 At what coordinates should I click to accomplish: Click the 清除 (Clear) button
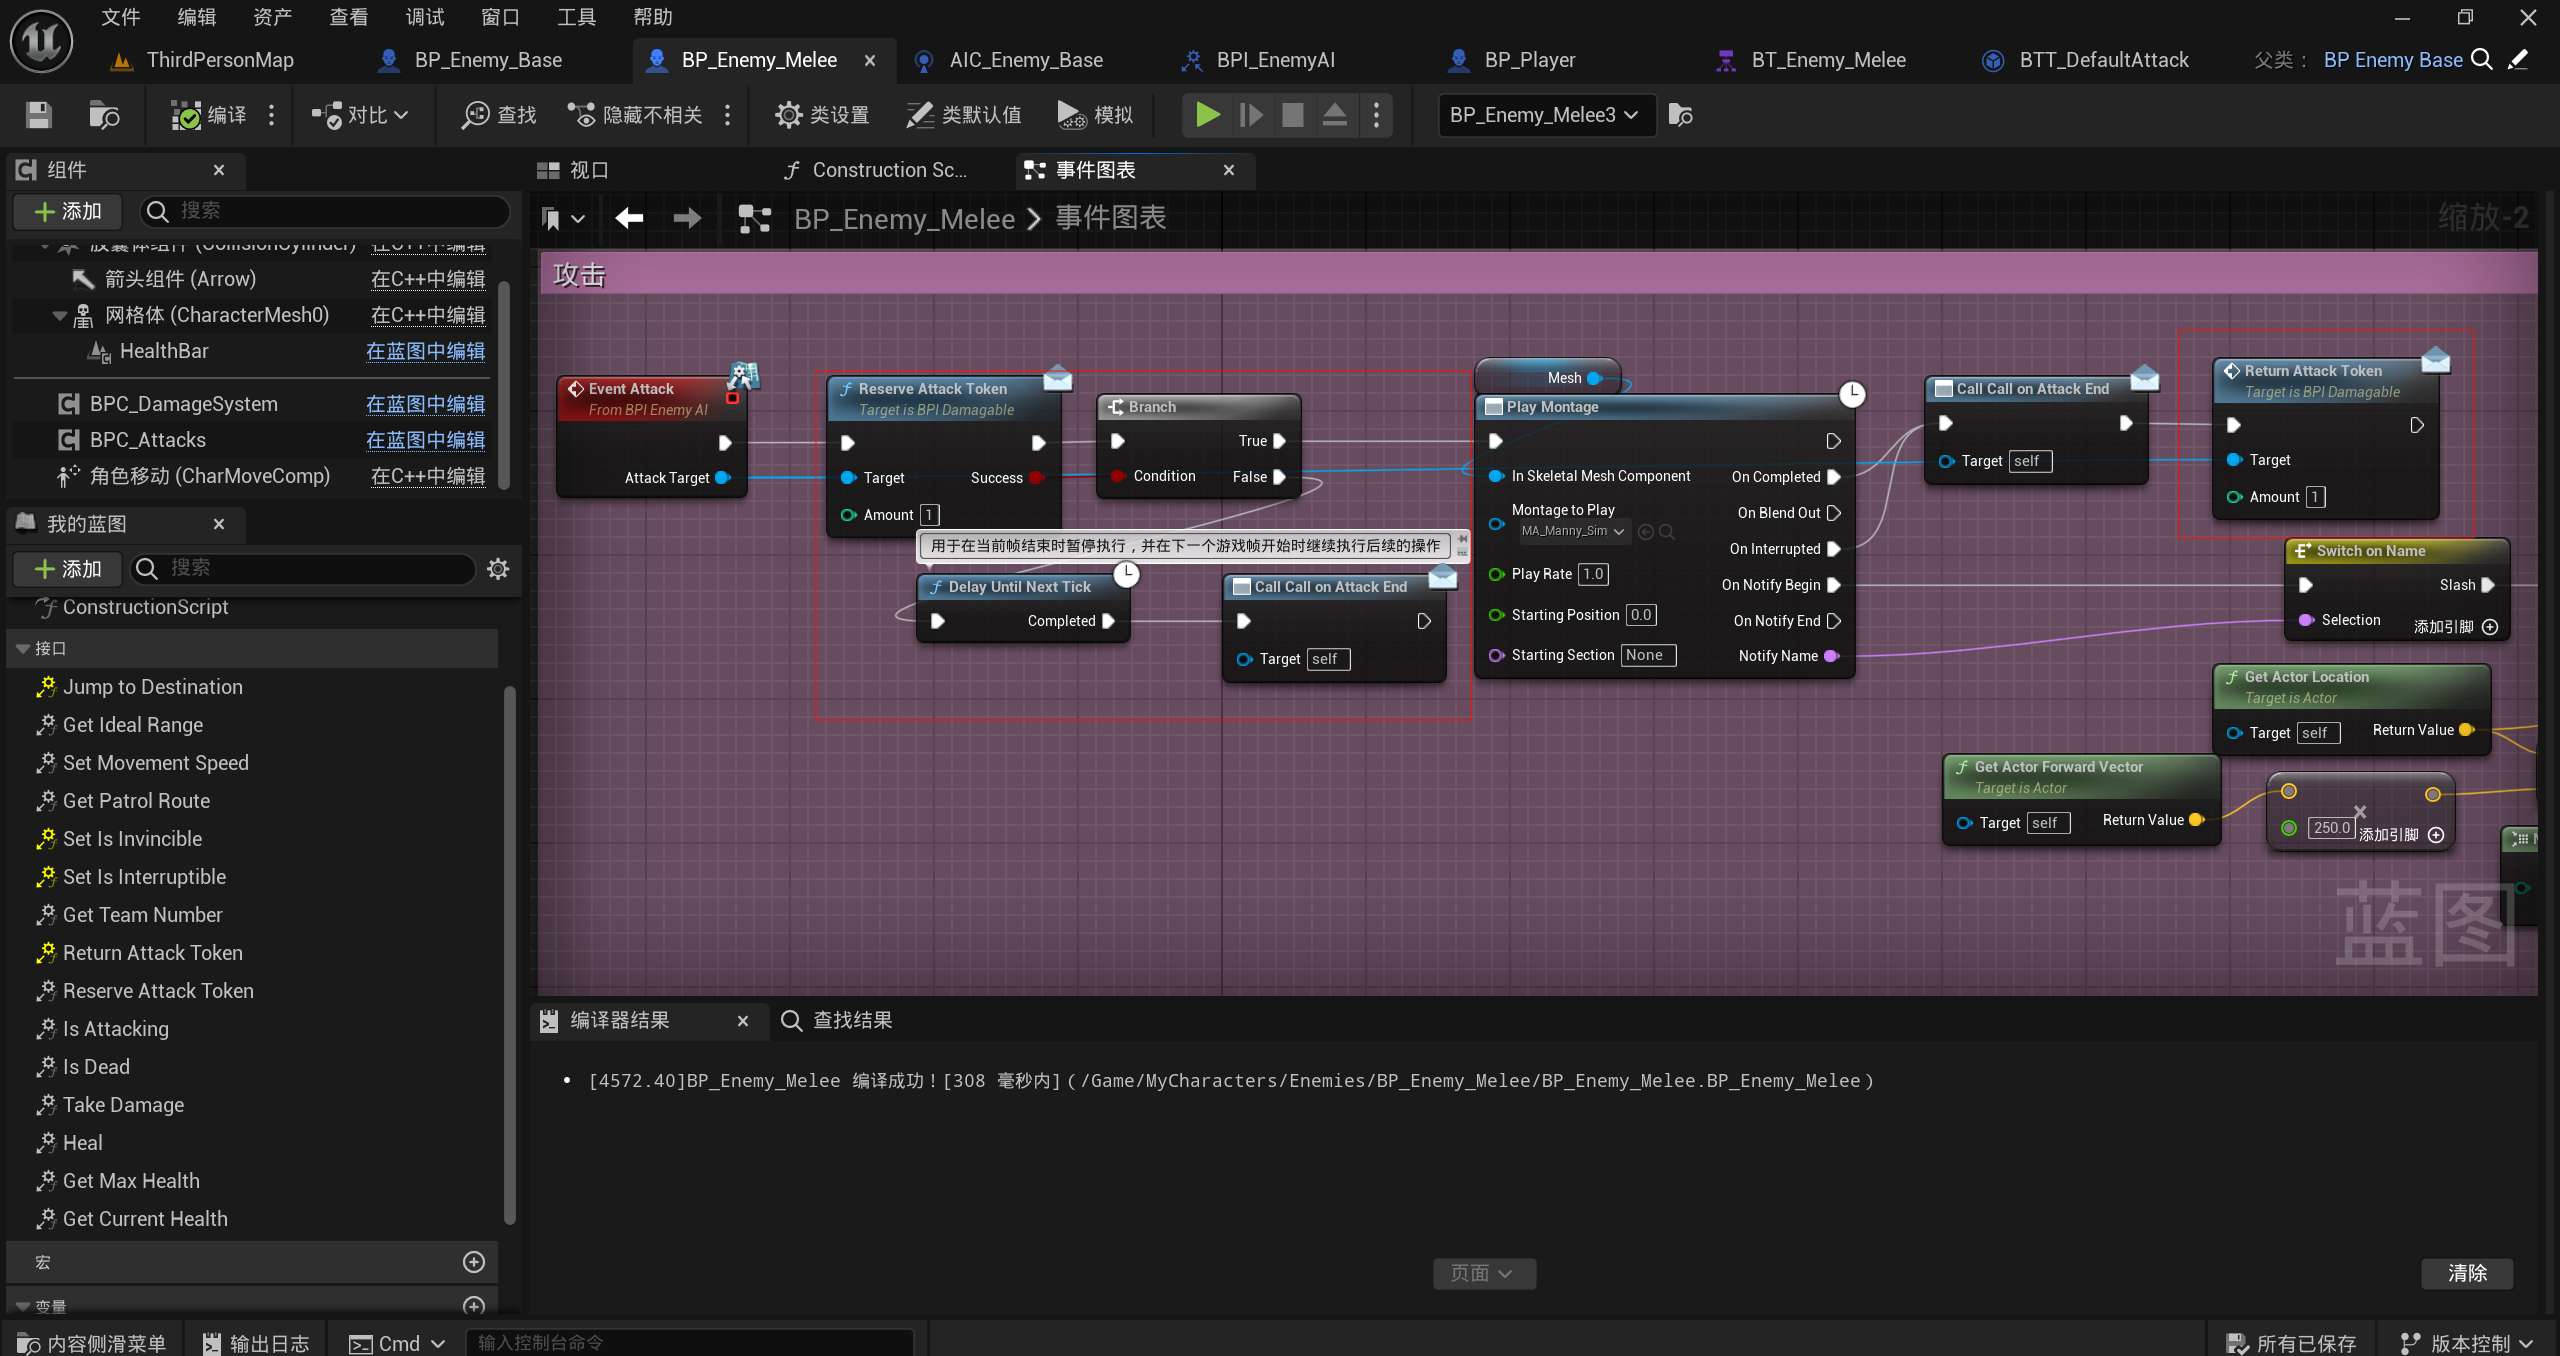pyautogui.click(x=2466, y=1273)
